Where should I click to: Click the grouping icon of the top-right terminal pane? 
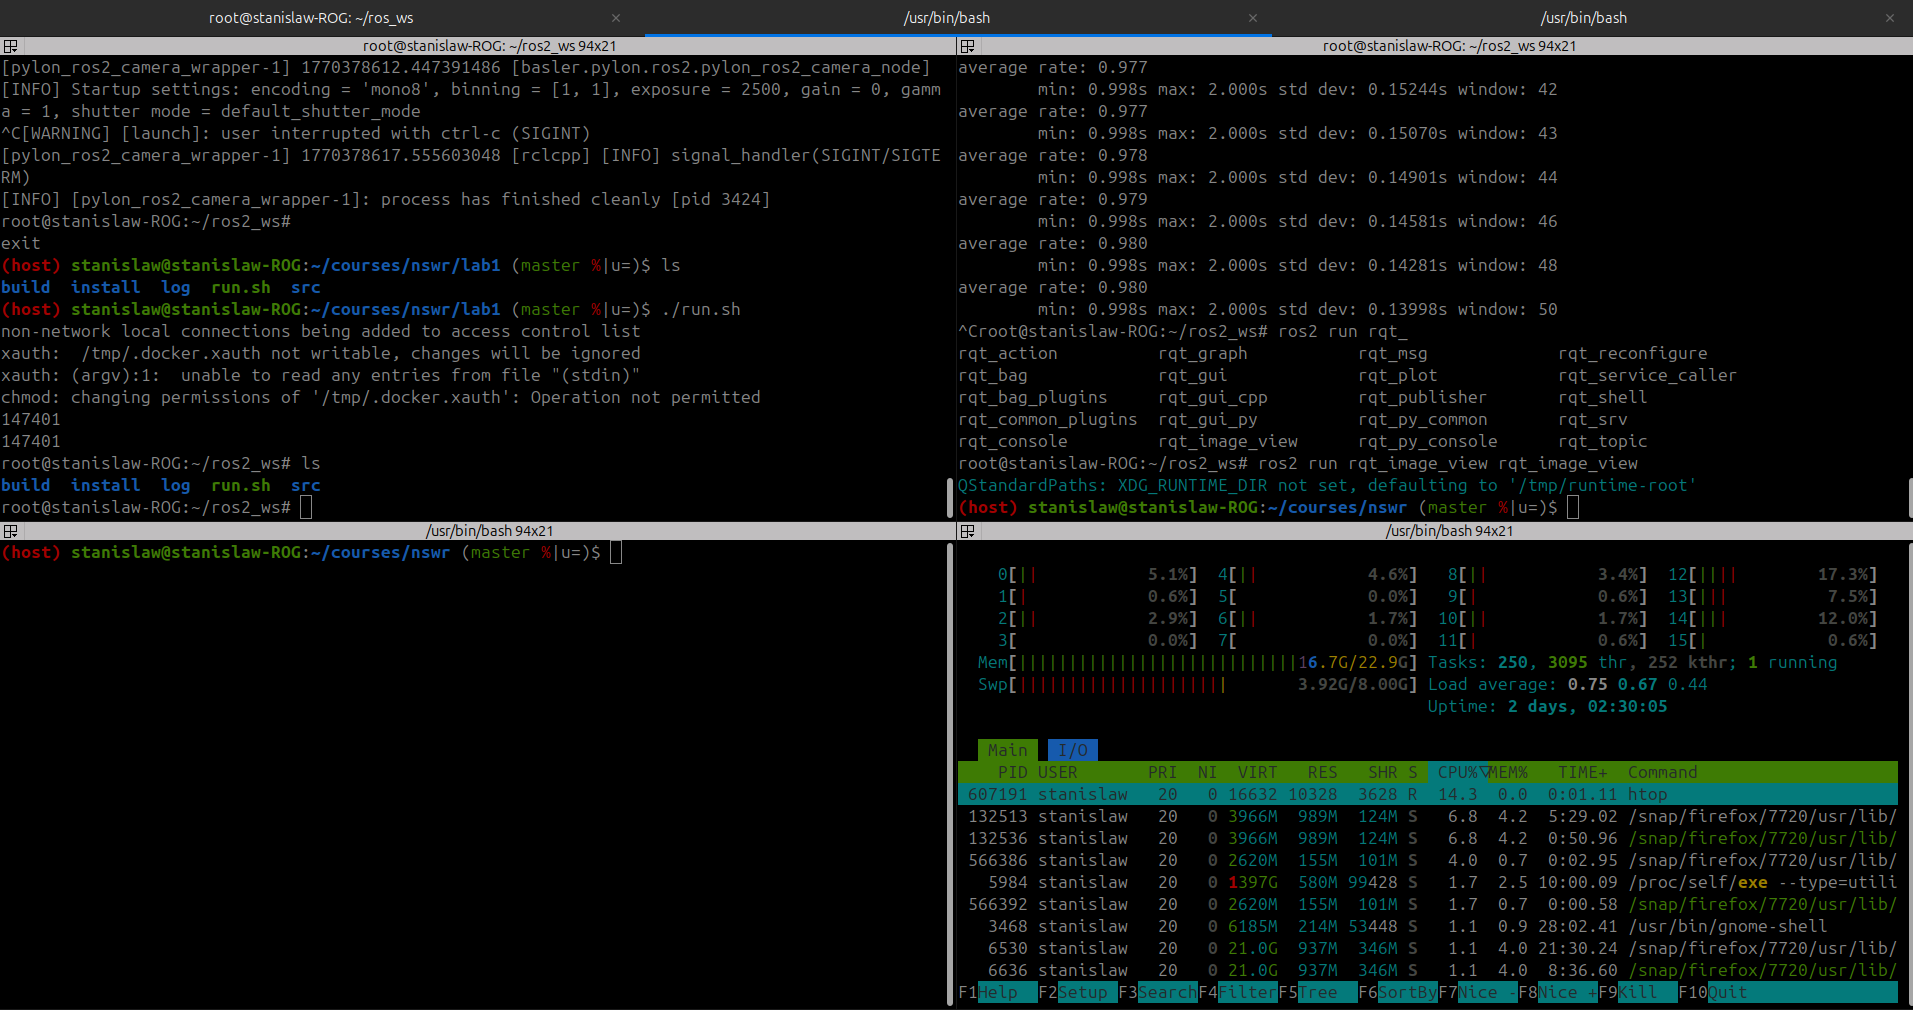pyautogui.click(x=967, y=46)
